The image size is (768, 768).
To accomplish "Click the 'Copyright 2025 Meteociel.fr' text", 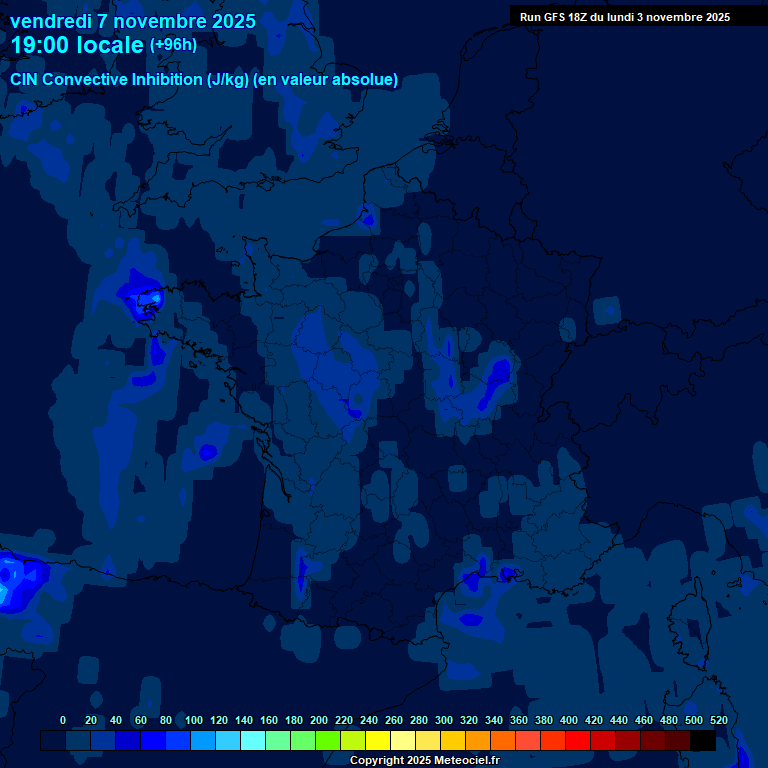I will 424,760.
